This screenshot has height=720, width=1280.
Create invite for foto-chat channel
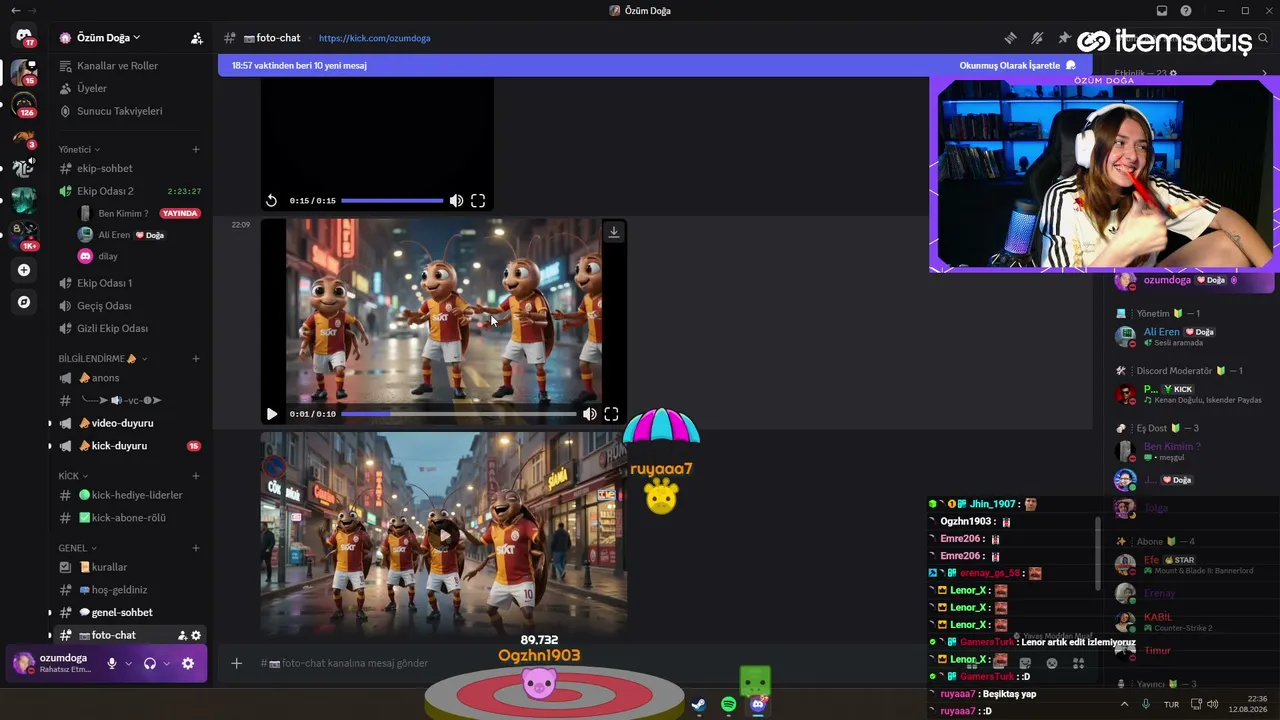click(182, 635)
